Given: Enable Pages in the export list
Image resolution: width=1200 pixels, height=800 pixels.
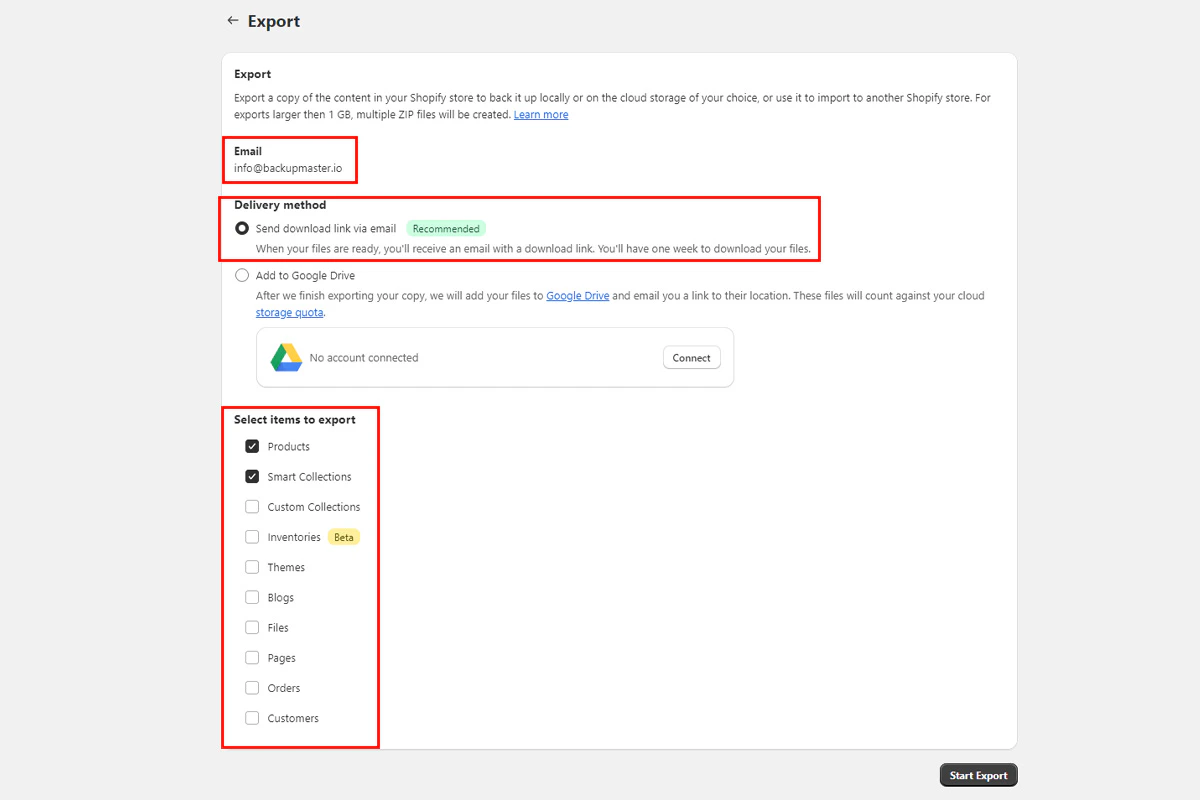Looking at the screenshot, I should pos(252,657).
